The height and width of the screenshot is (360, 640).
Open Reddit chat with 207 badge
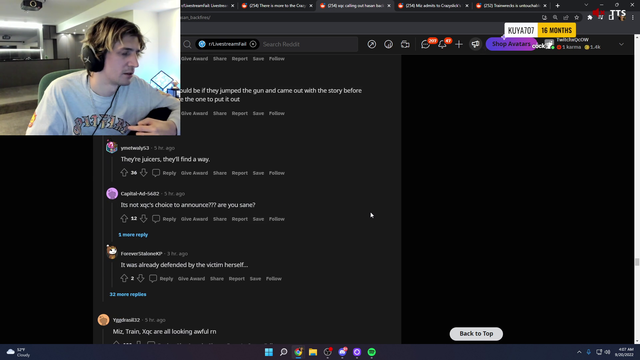425,44
